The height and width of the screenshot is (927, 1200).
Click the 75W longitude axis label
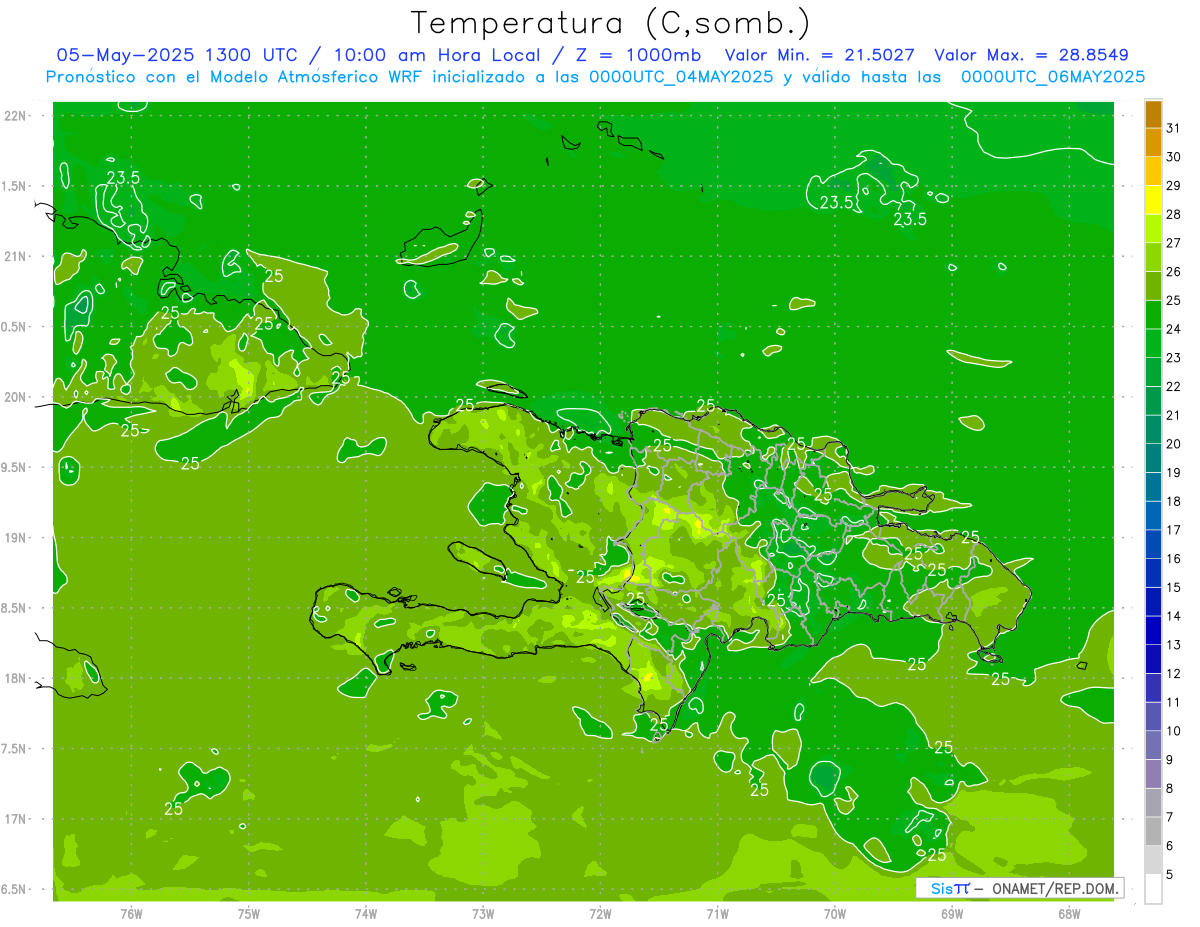(x=248, y=913)
